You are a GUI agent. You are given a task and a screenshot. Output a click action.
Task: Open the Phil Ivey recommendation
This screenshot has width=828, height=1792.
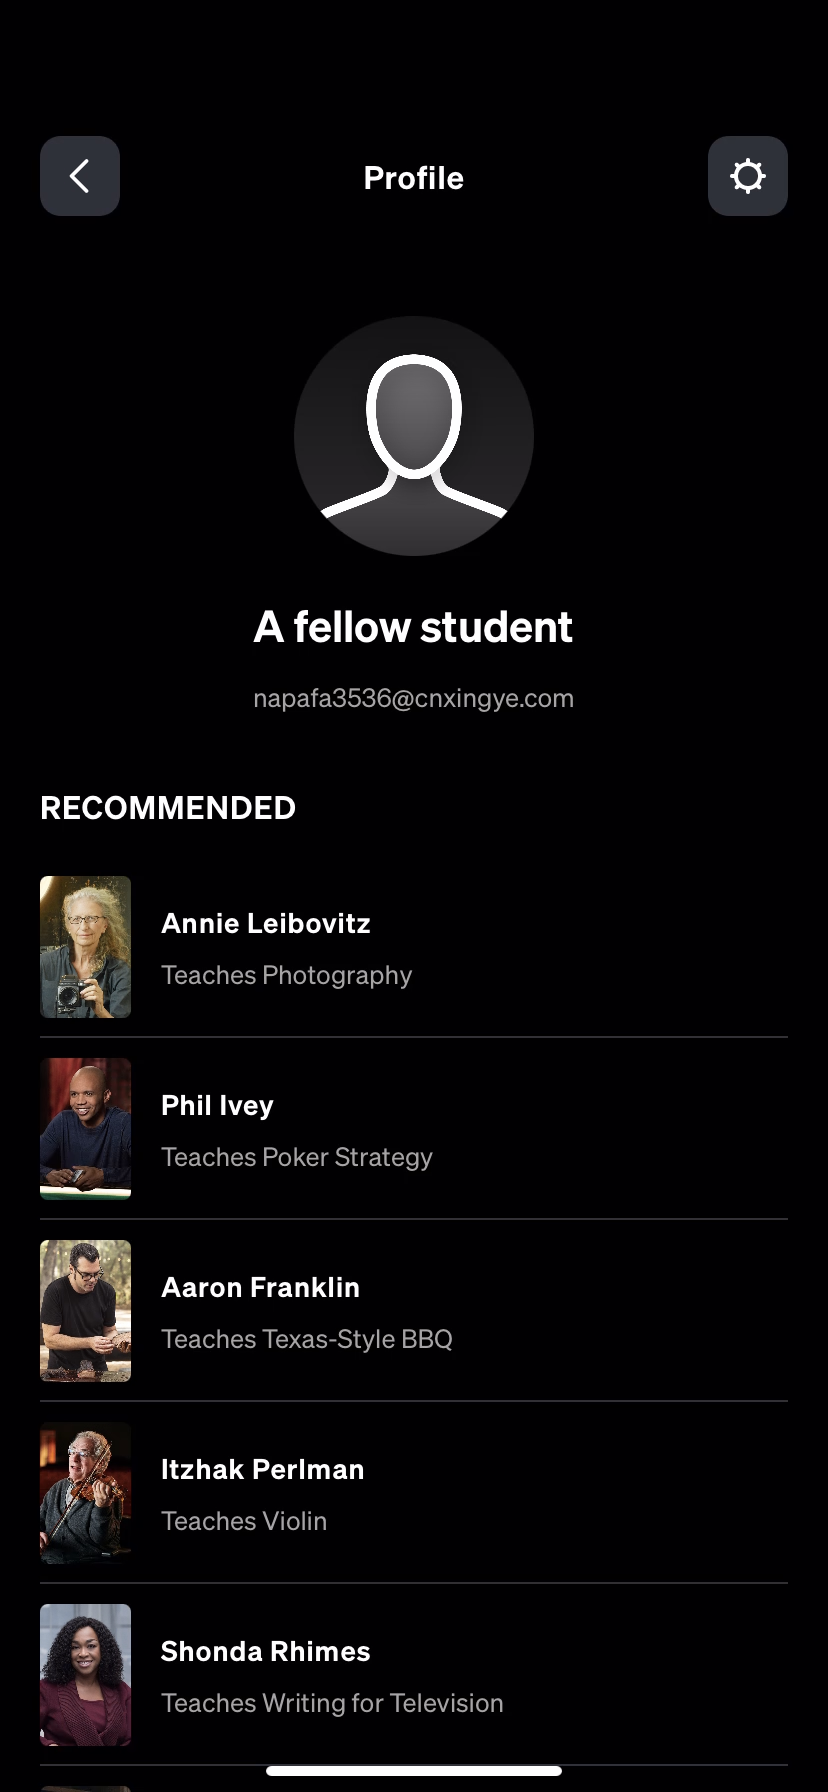(x=217, y=1105)
